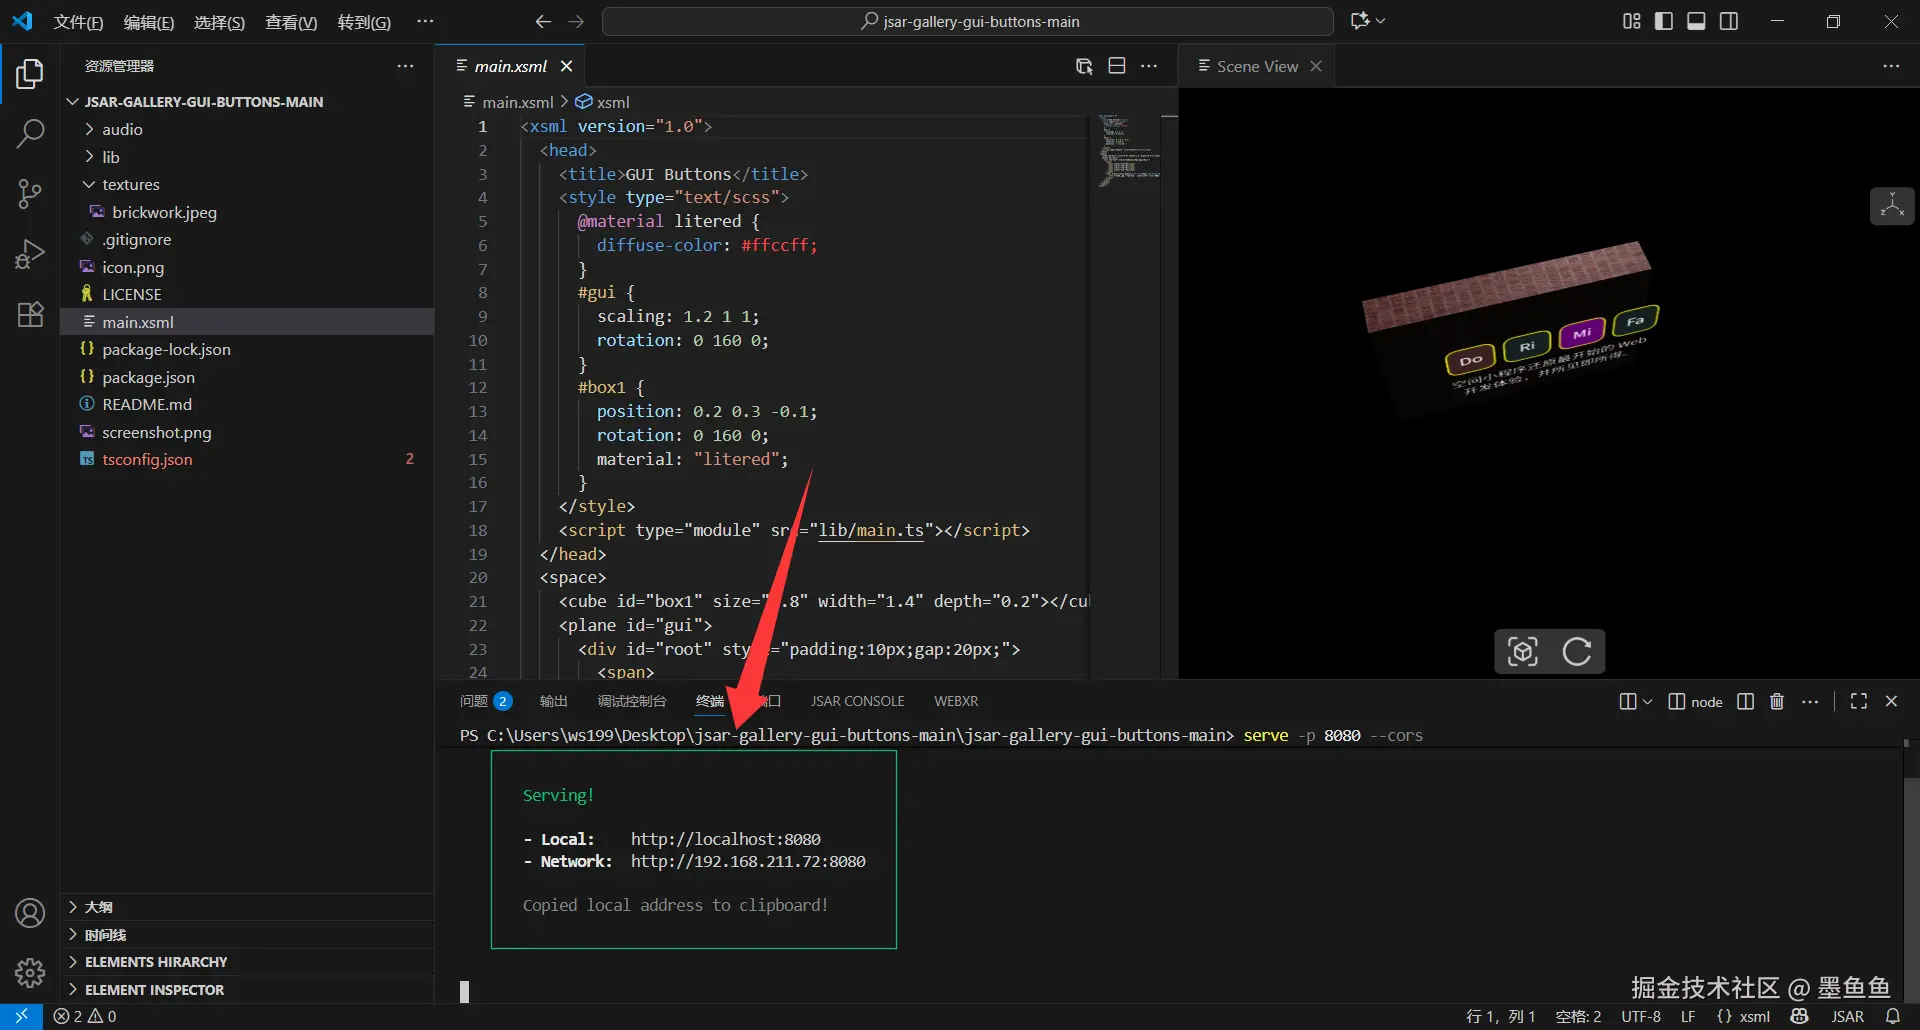Image resolution: width=1920 pixels, height=1030 pixels.
Task: Switch to the JSAR CONSOLE tab
Action: 857,701
